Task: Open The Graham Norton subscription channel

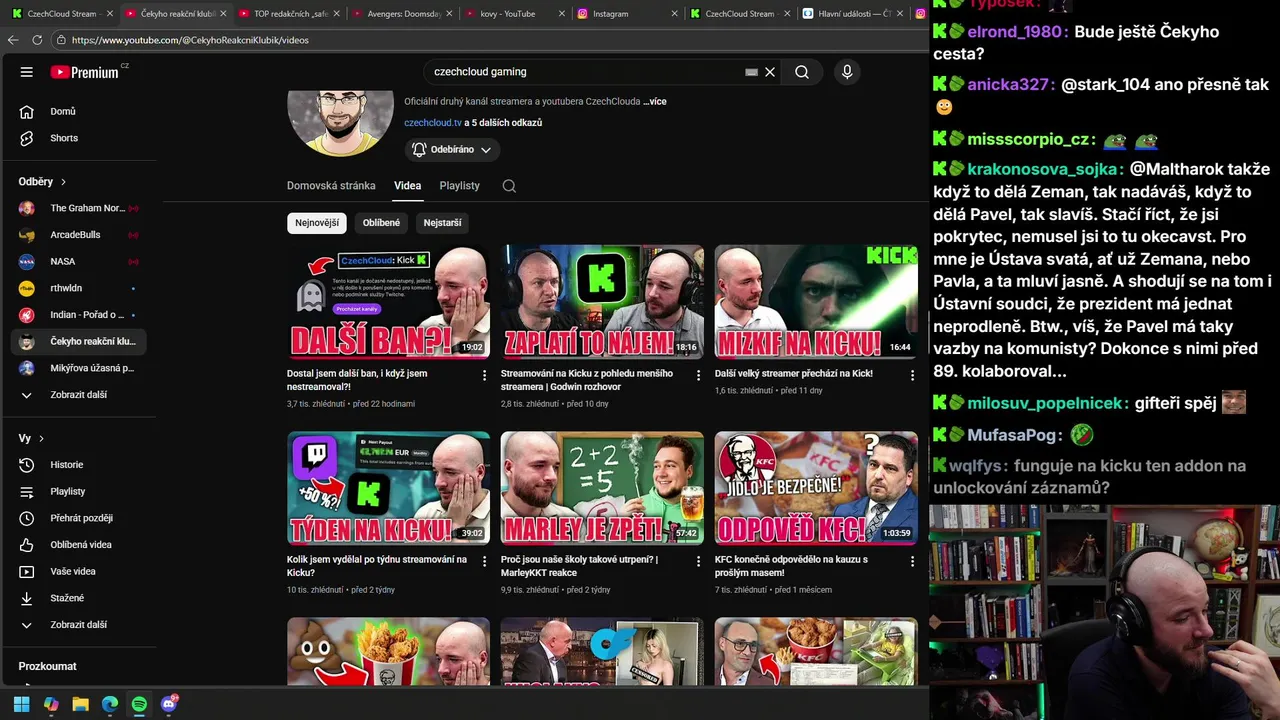Action: click(x=78, y=208)
